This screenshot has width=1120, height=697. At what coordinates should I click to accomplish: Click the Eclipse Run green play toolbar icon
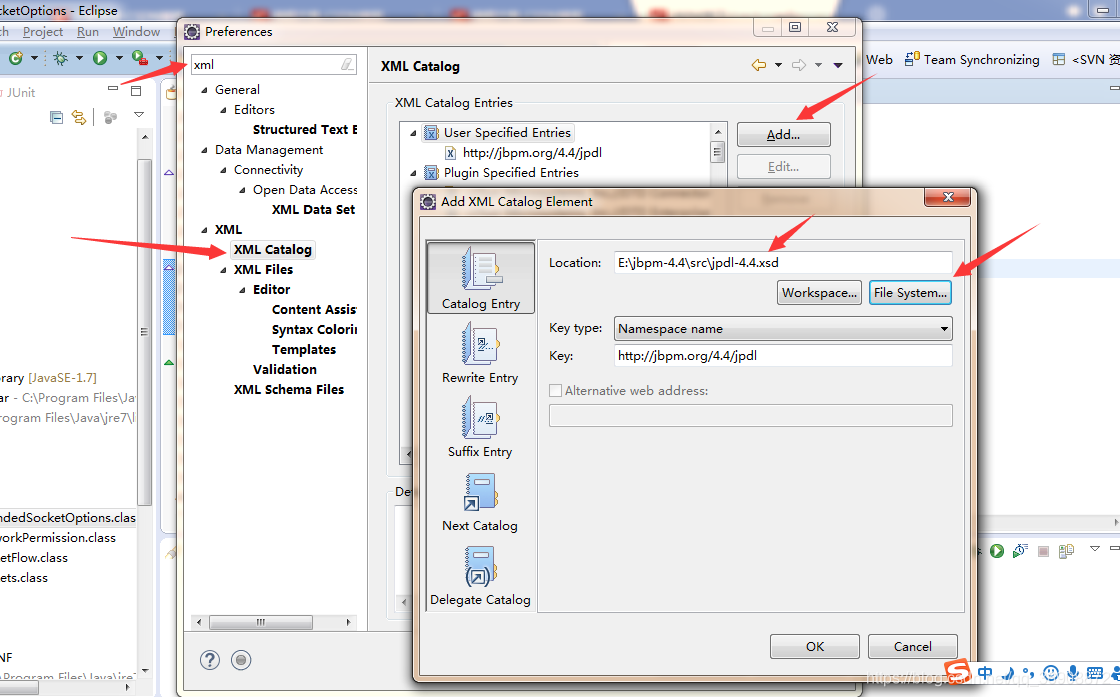point(100,58)
